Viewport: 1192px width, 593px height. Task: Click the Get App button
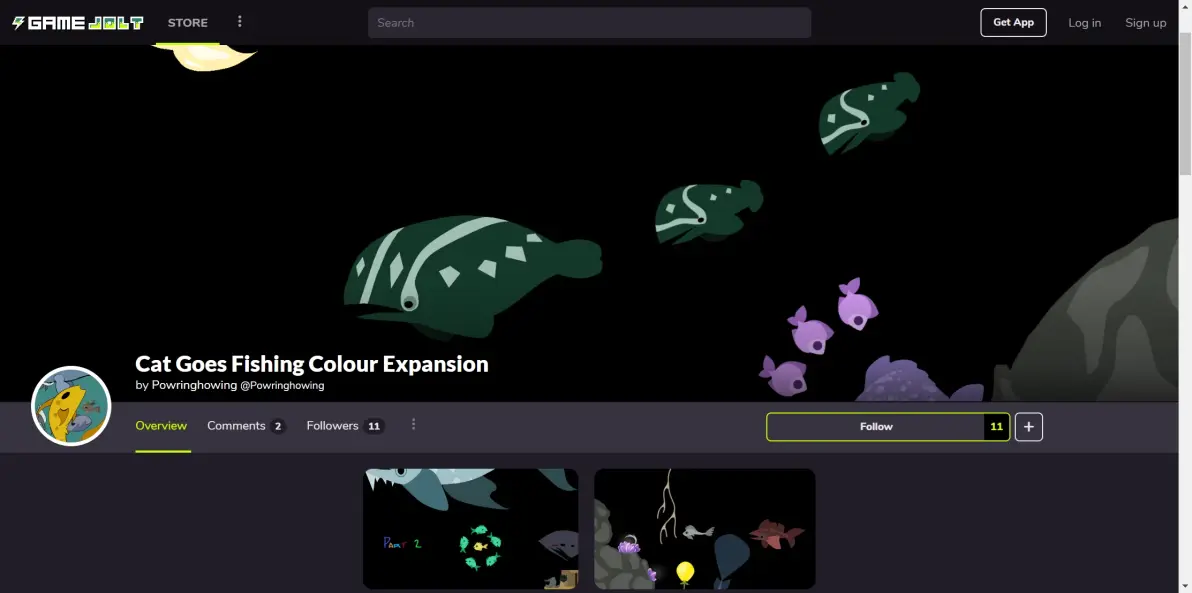click(1013, 23)
